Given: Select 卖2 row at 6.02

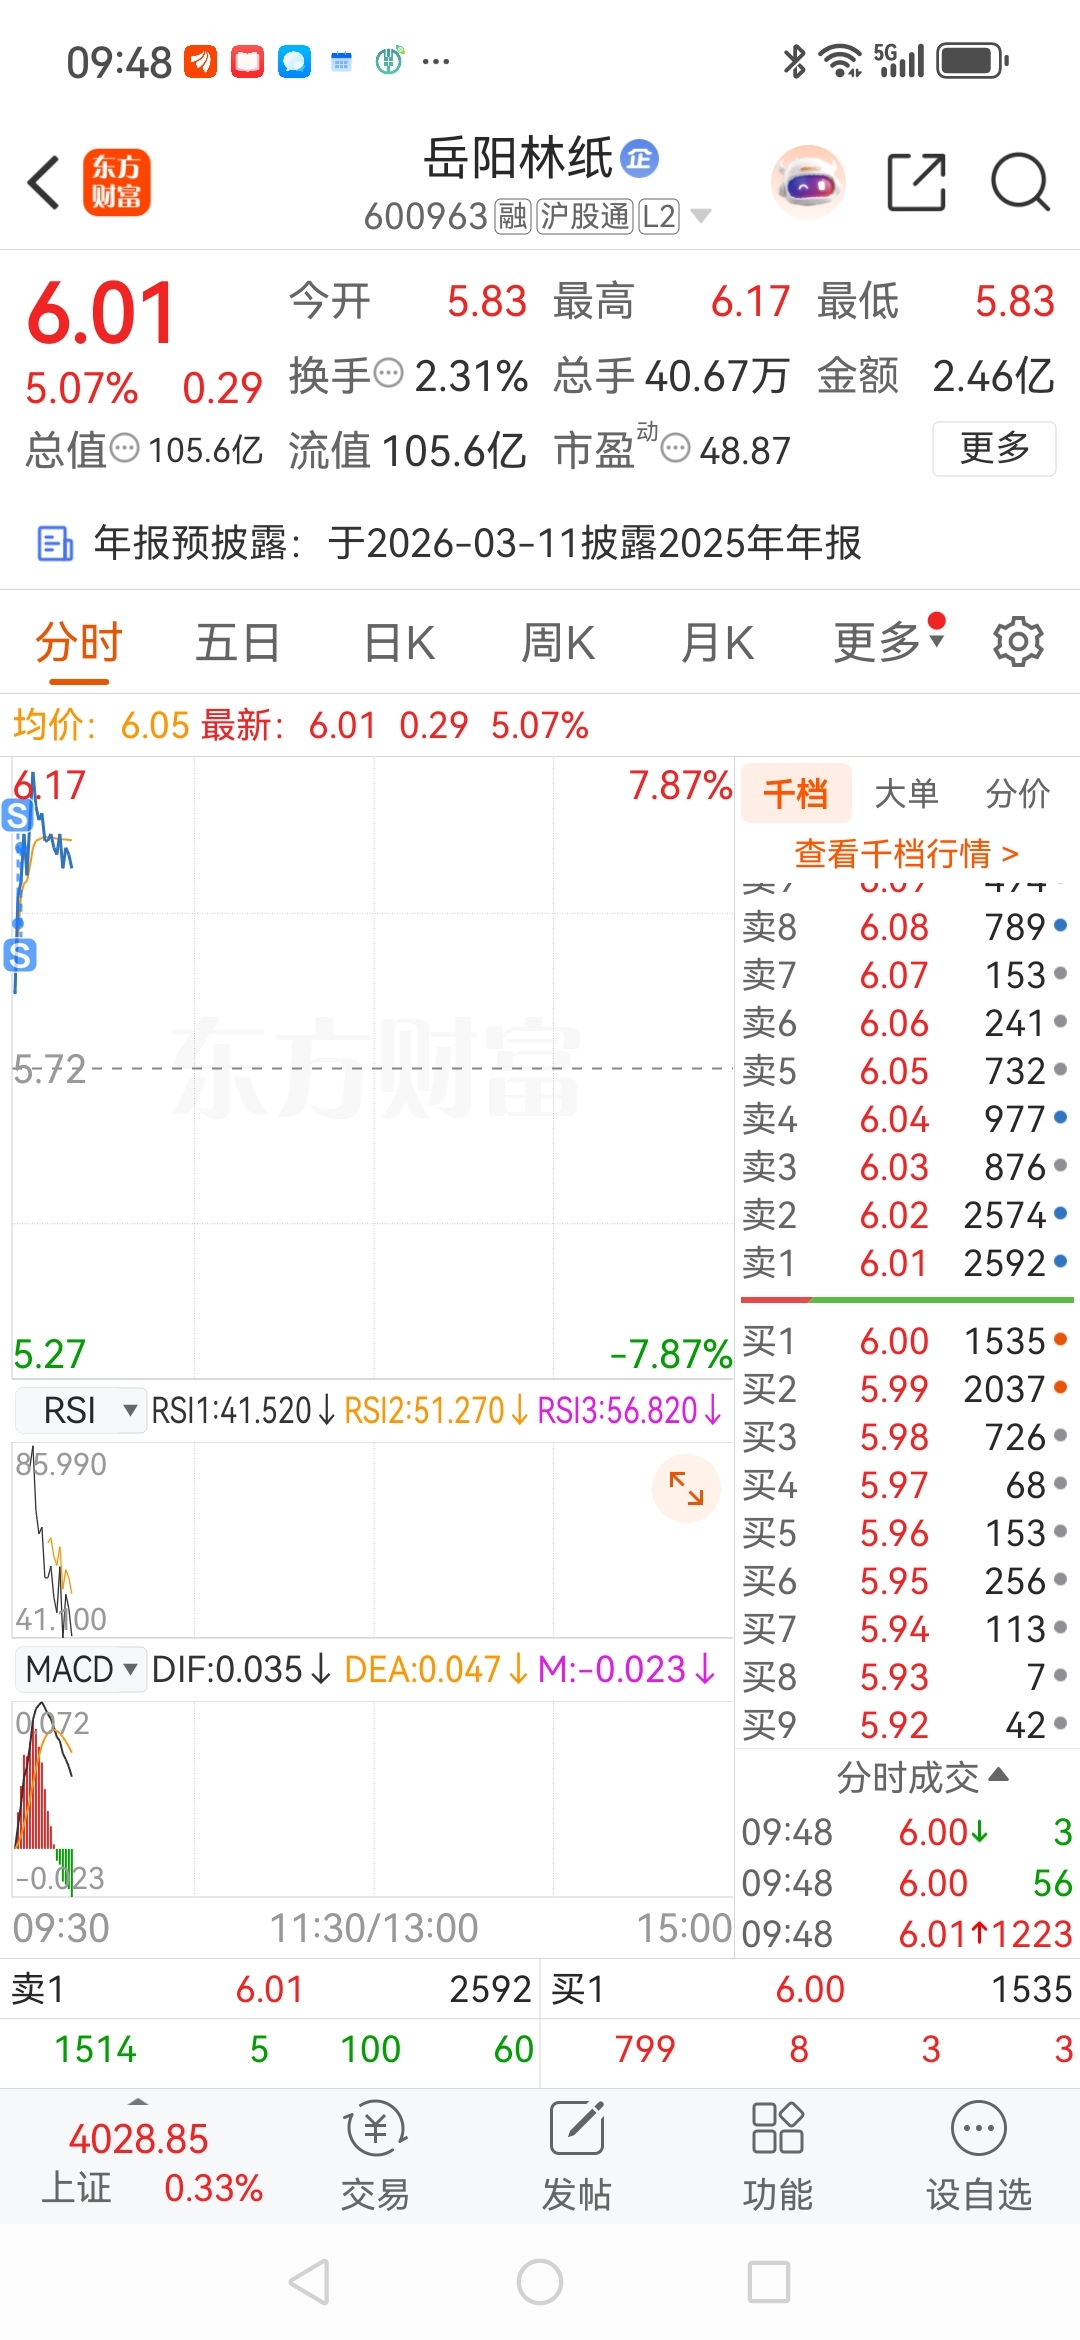Looking at the screenshot, I should pos(905,1215).
